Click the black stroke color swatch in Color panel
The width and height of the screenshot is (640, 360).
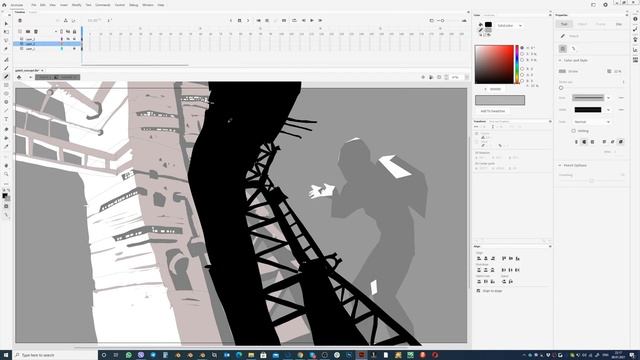[x=488, y=24]
